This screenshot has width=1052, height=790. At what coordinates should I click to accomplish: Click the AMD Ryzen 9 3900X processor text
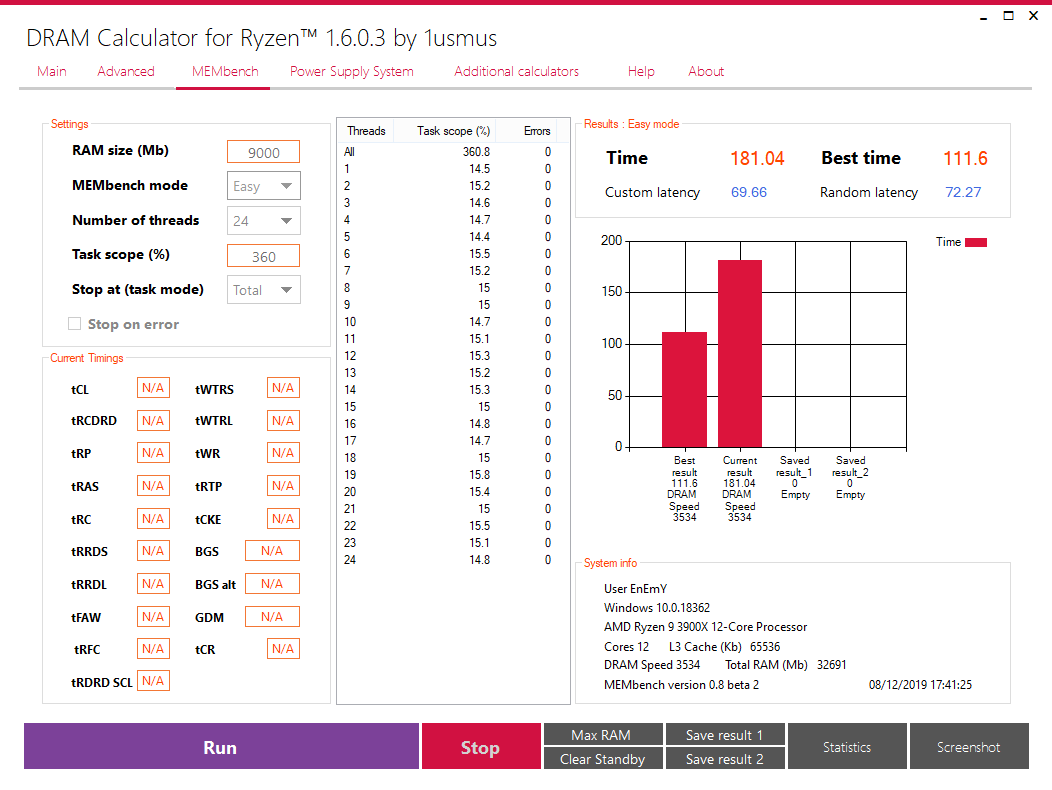click(705, 627)
